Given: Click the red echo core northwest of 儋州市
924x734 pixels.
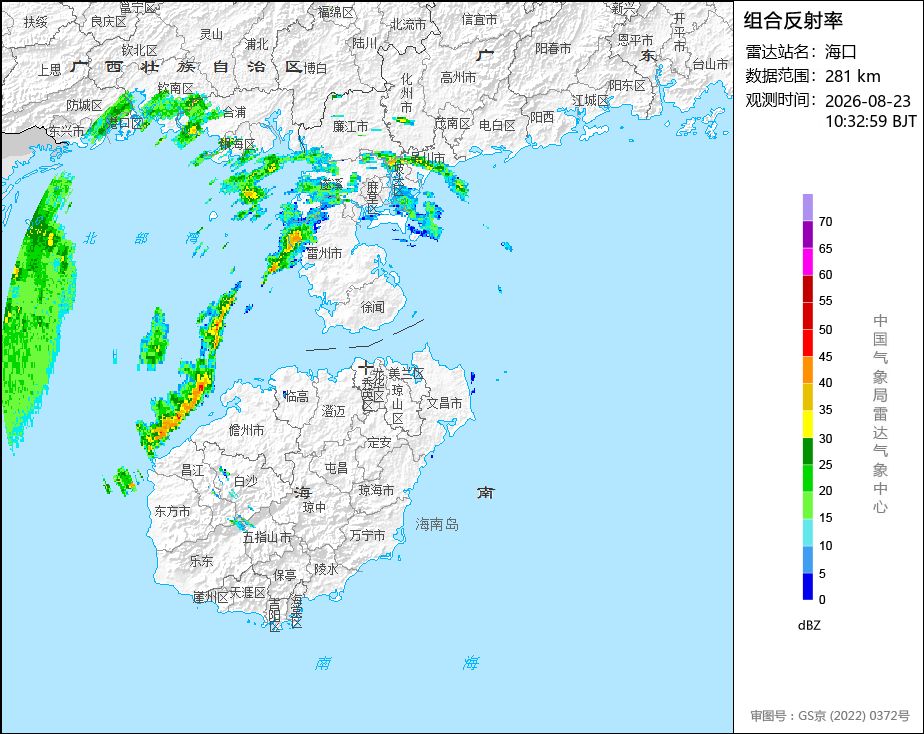Looking at the screenshot, I should [201, 387].
